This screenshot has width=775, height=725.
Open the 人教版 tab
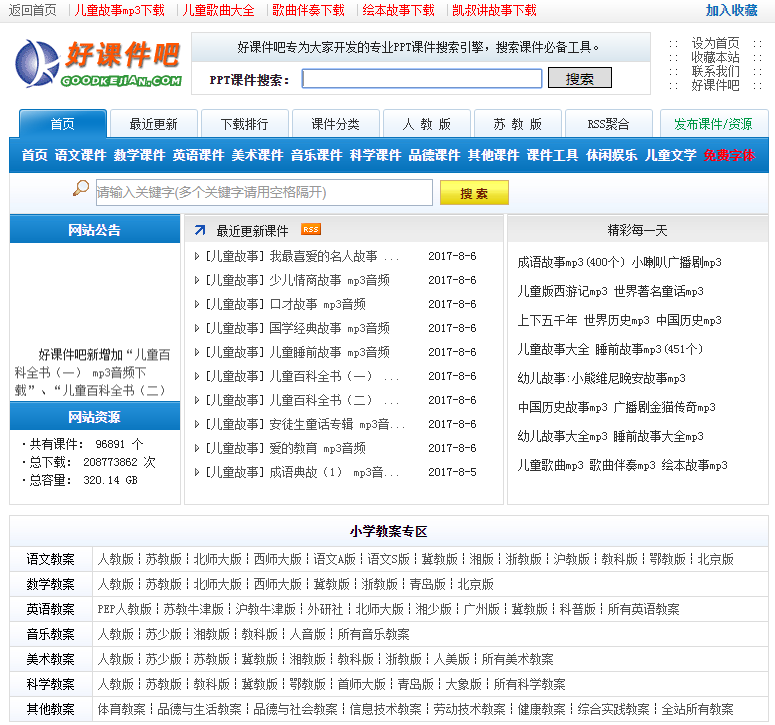coord(427,124)
